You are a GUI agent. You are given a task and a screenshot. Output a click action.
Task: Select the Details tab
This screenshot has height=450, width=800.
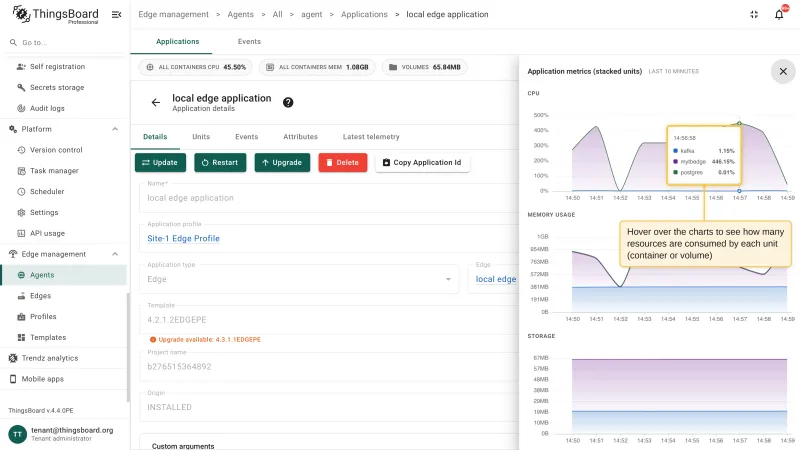[x=155, y=137]
